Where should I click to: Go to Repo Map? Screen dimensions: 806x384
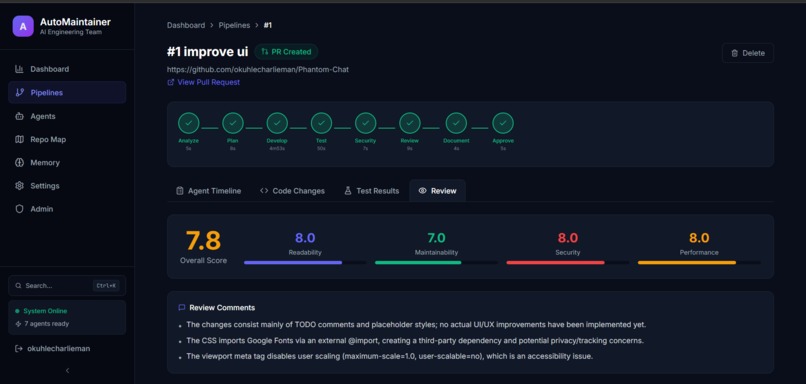67,139
